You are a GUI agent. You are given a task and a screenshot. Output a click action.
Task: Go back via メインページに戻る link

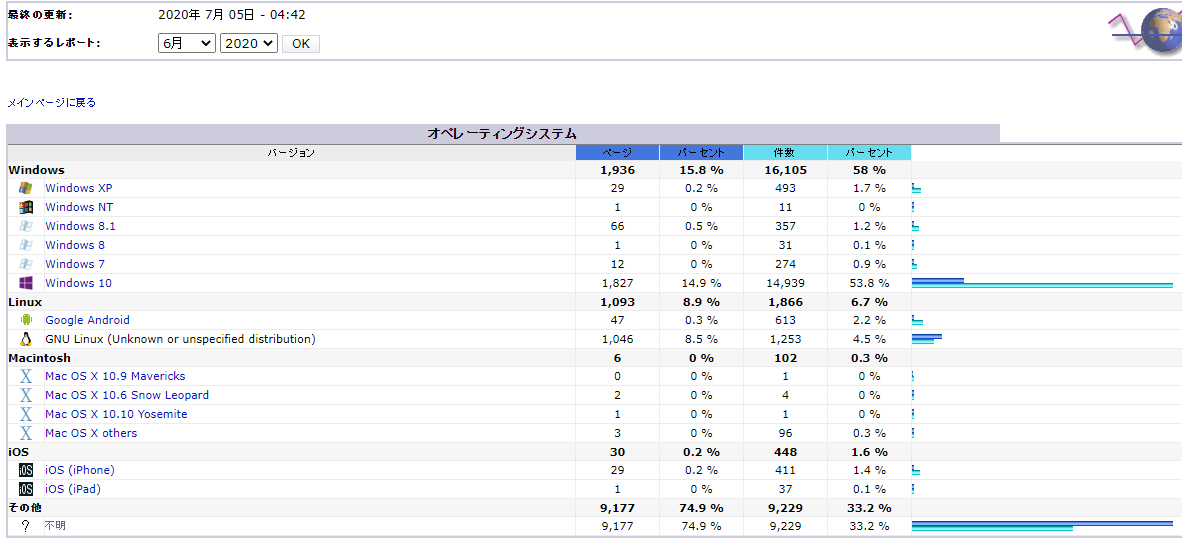(52, 102)
